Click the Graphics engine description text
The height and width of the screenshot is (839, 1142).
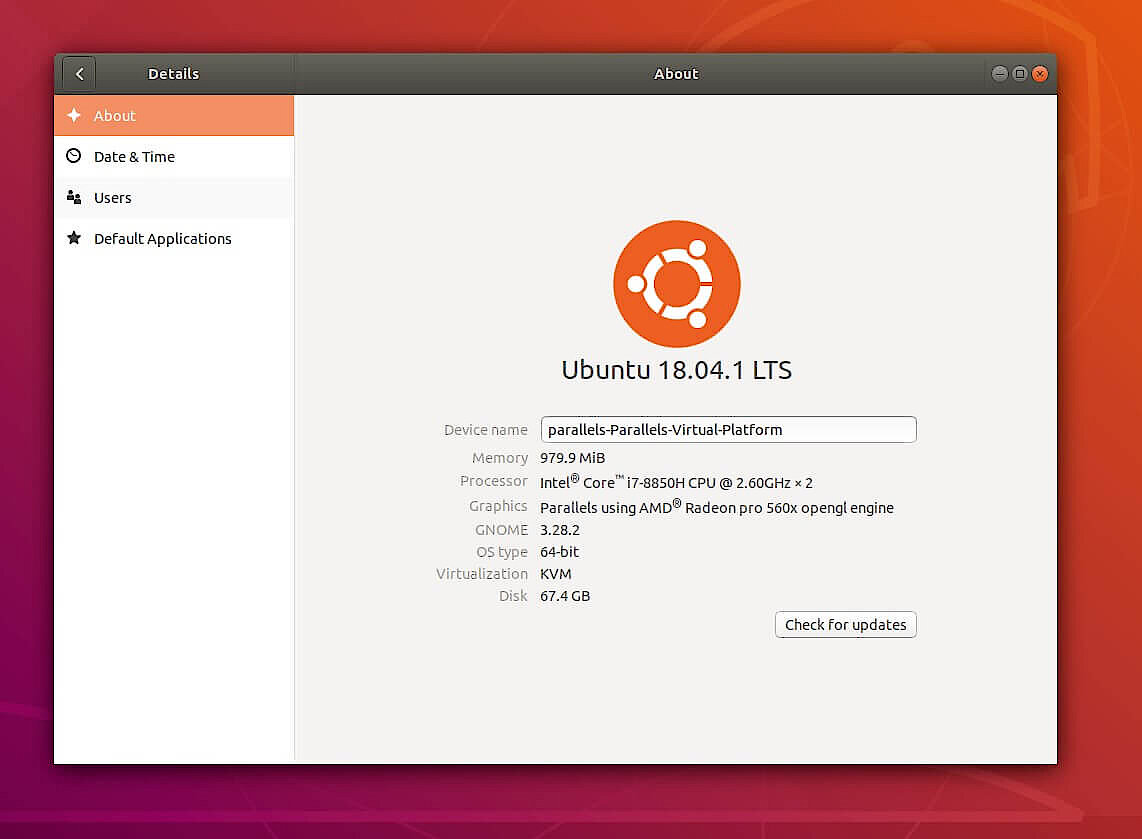pyautogui.click(x=716, y=507)
